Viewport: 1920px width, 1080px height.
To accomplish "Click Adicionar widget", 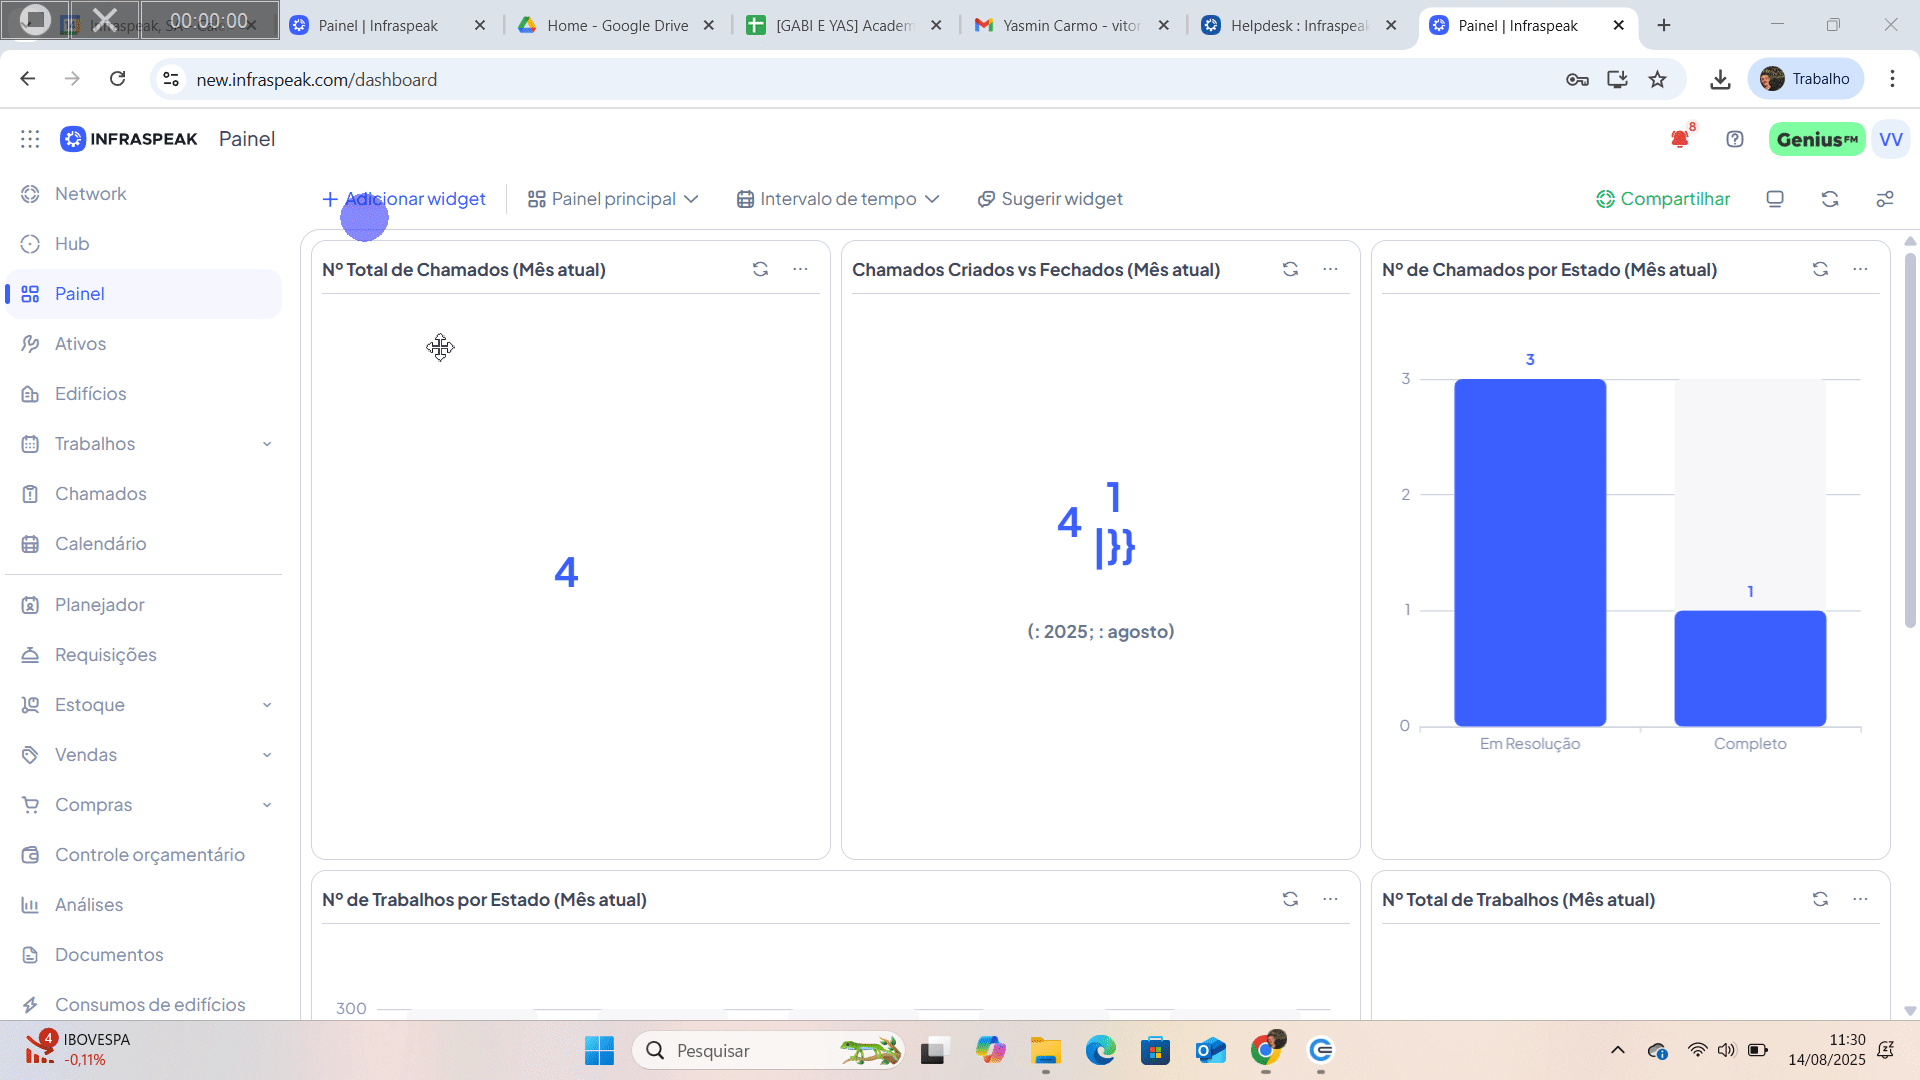I will tap(404, 199).
